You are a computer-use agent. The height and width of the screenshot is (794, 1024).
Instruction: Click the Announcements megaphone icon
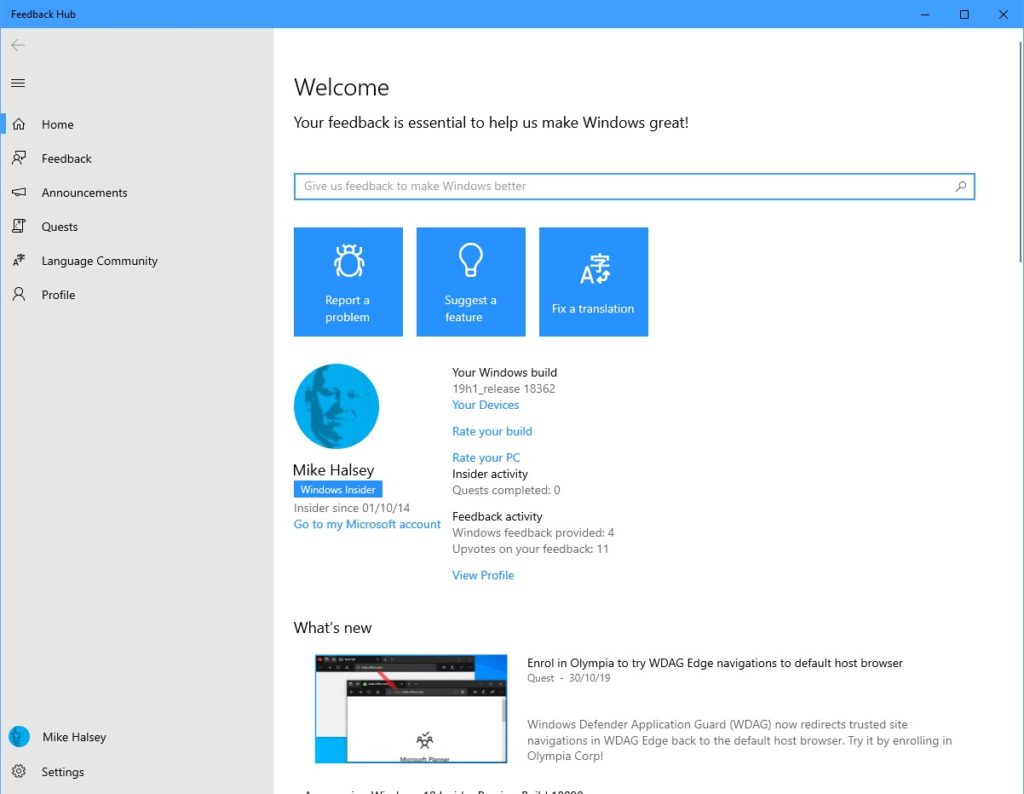point(19,193)
